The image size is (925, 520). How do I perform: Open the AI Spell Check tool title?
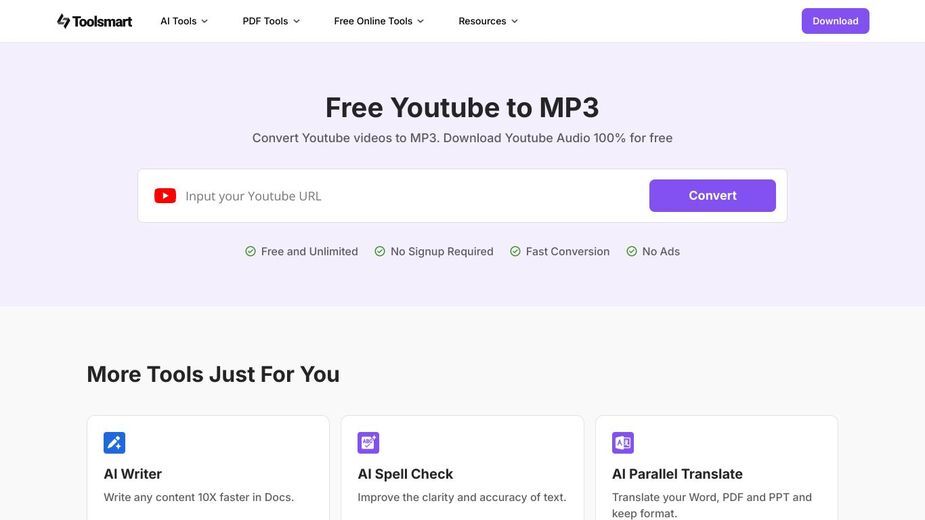pyautogui.click(x=405, y=474)
